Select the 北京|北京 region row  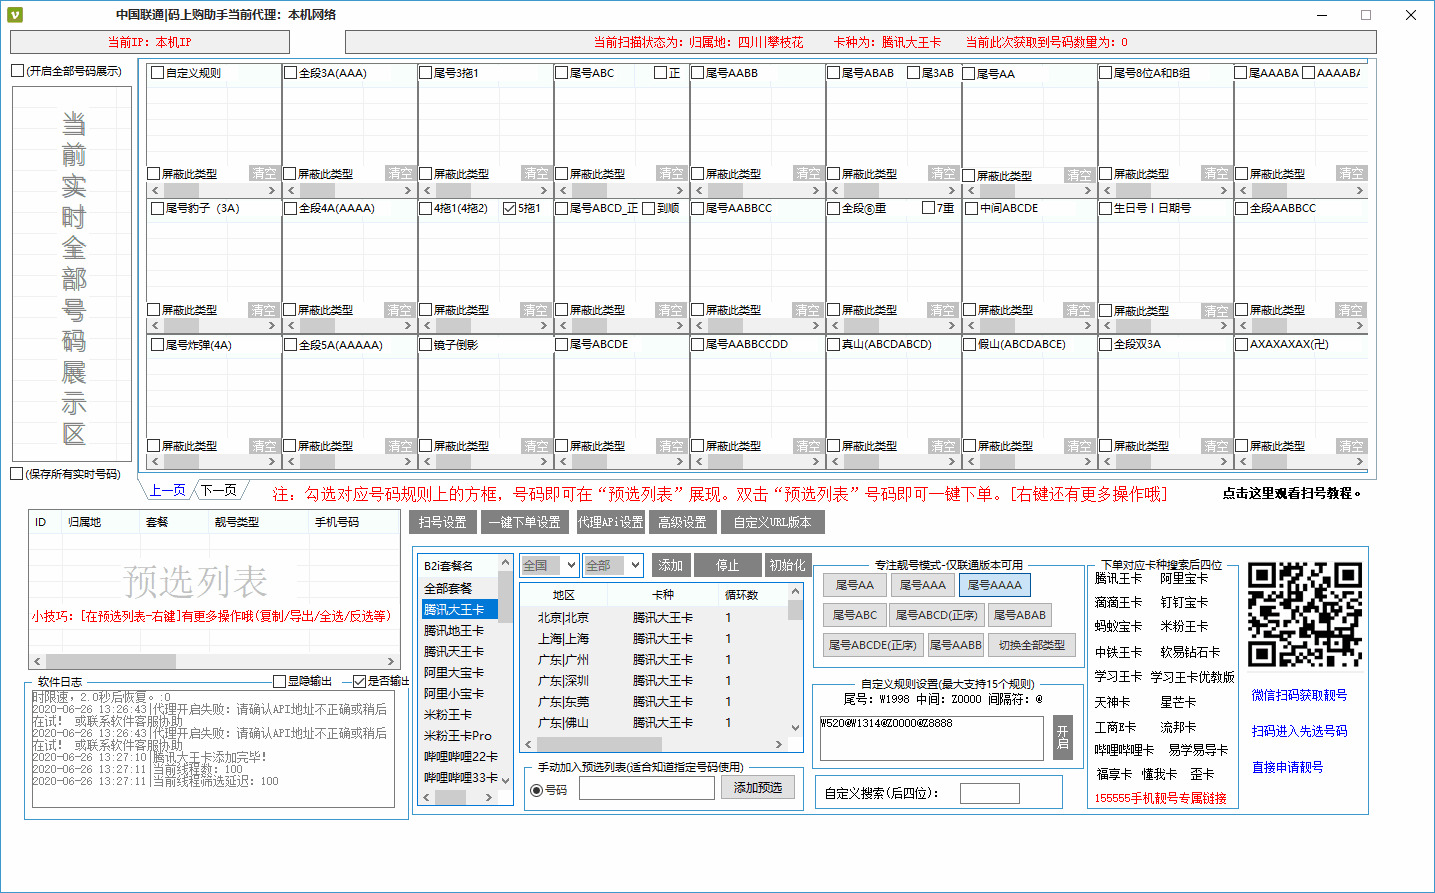coord(654,617)
